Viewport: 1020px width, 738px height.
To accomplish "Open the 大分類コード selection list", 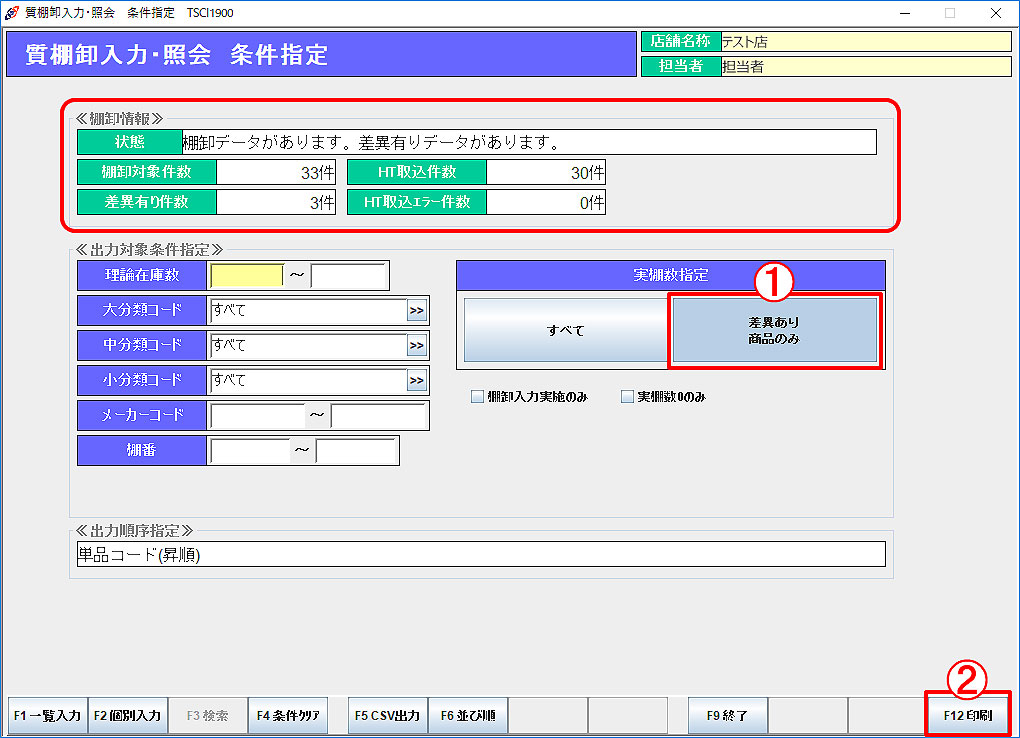I will pyautogui.click(x=417, y=311).
